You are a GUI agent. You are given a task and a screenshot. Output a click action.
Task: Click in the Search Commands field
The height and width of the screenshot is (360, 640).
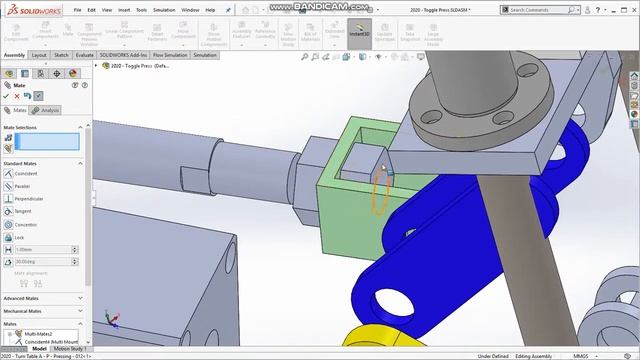point(538,9)
